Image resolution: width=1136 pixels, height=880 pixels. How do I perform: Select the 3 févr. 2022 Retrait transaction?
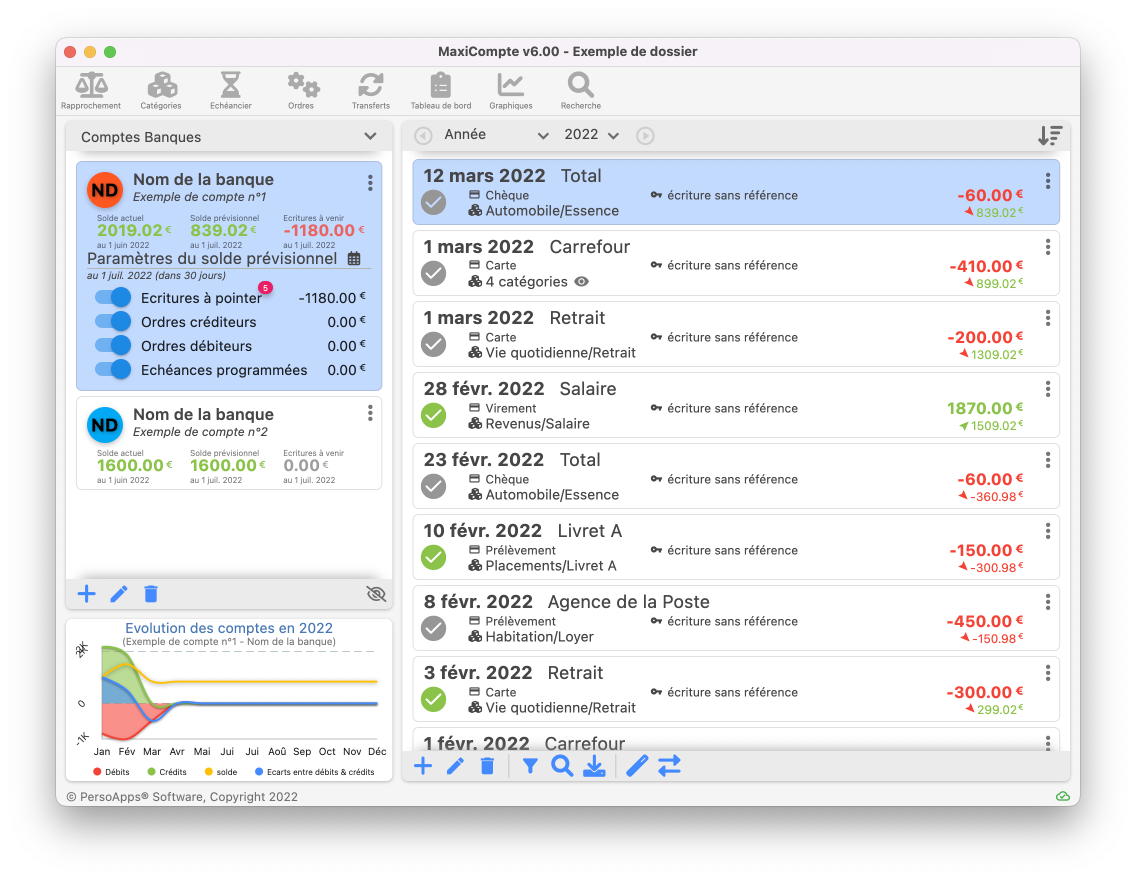tap(736, 689)
